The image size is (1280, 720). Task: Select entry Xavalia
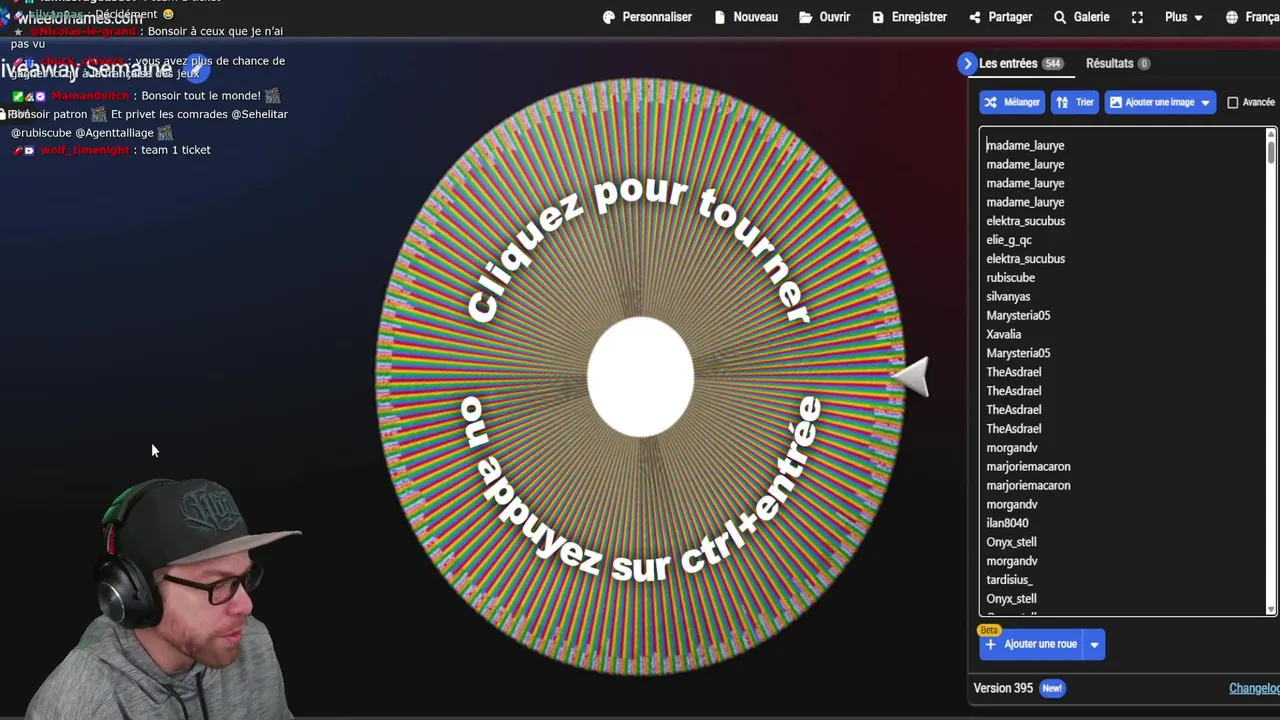pos(1003,334)
